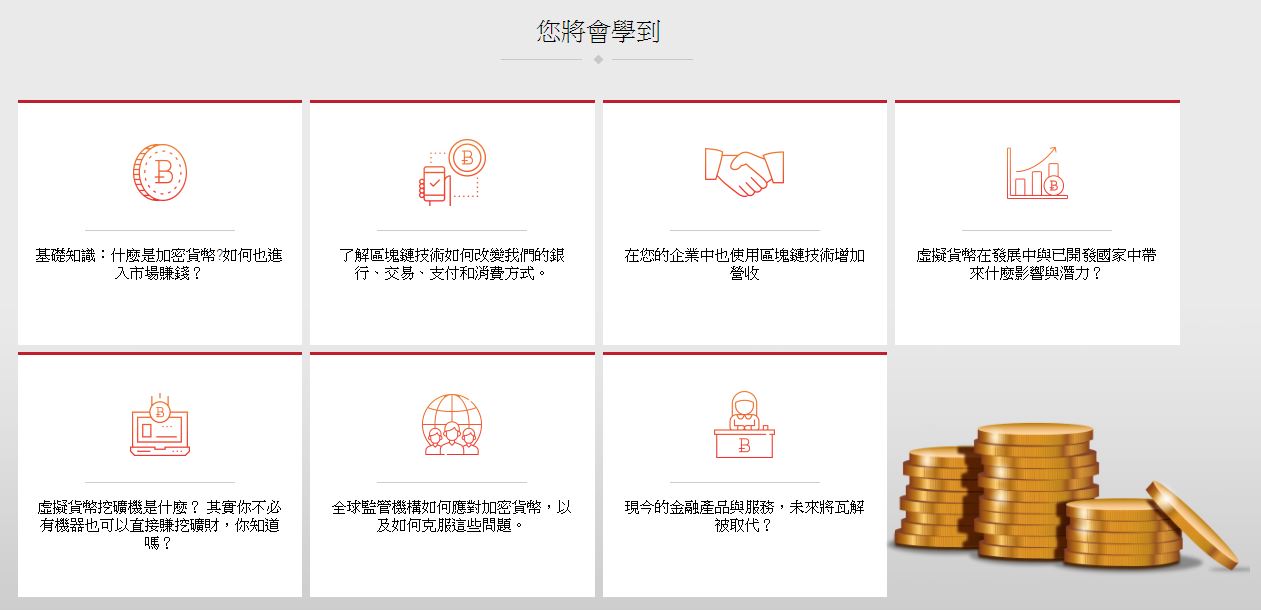Screen dimensions: 1261x610
Task: Click the 了解區塊鏈技術 blockchain banking text
Action: 452,264
